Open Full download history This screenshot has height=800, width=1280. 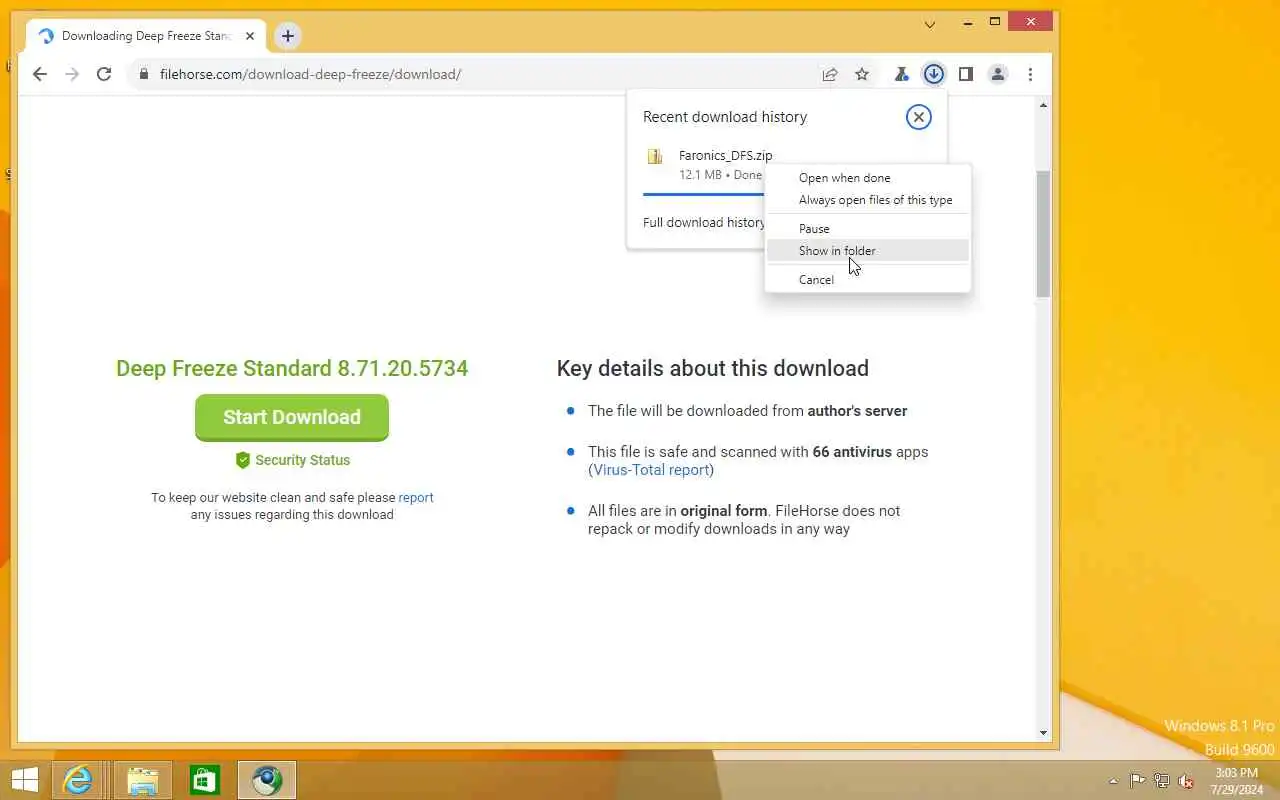[704, 223]
